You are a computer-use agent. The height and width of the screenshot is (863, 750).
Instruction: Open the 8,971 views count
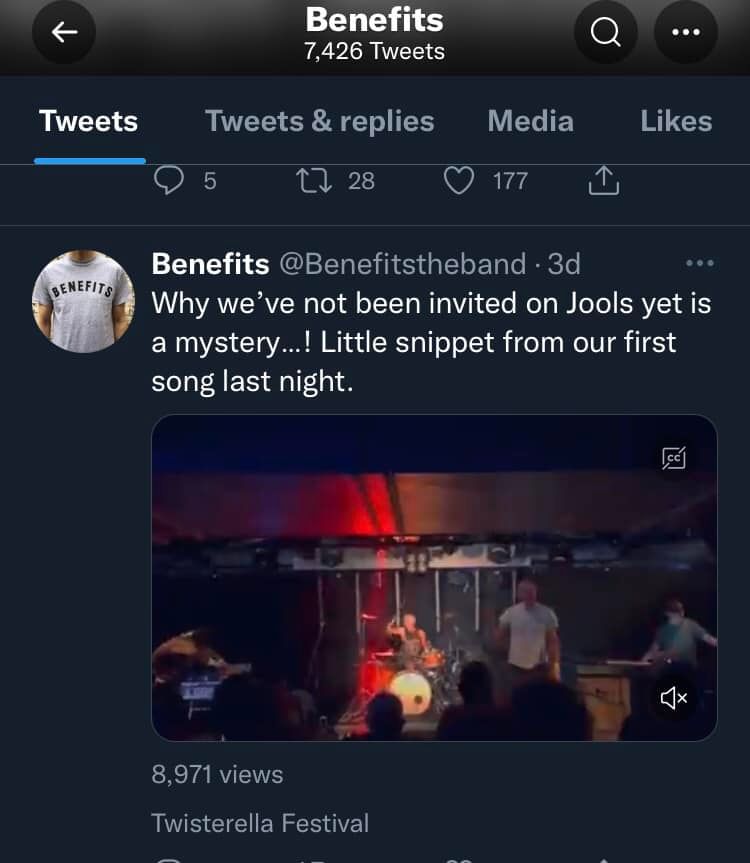pos(217,774)
